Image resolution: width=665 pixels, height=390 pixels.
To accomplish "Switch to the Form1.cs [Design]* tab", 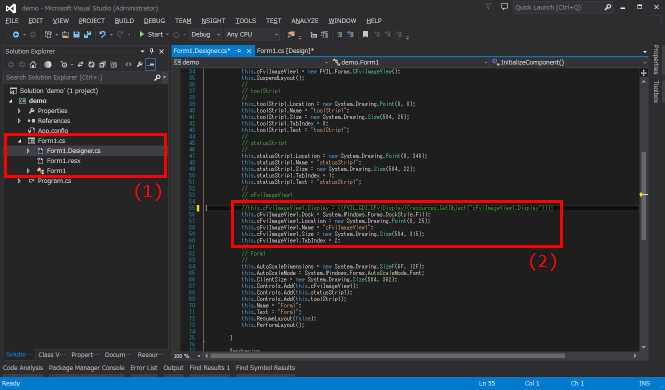I will [285, 51].
